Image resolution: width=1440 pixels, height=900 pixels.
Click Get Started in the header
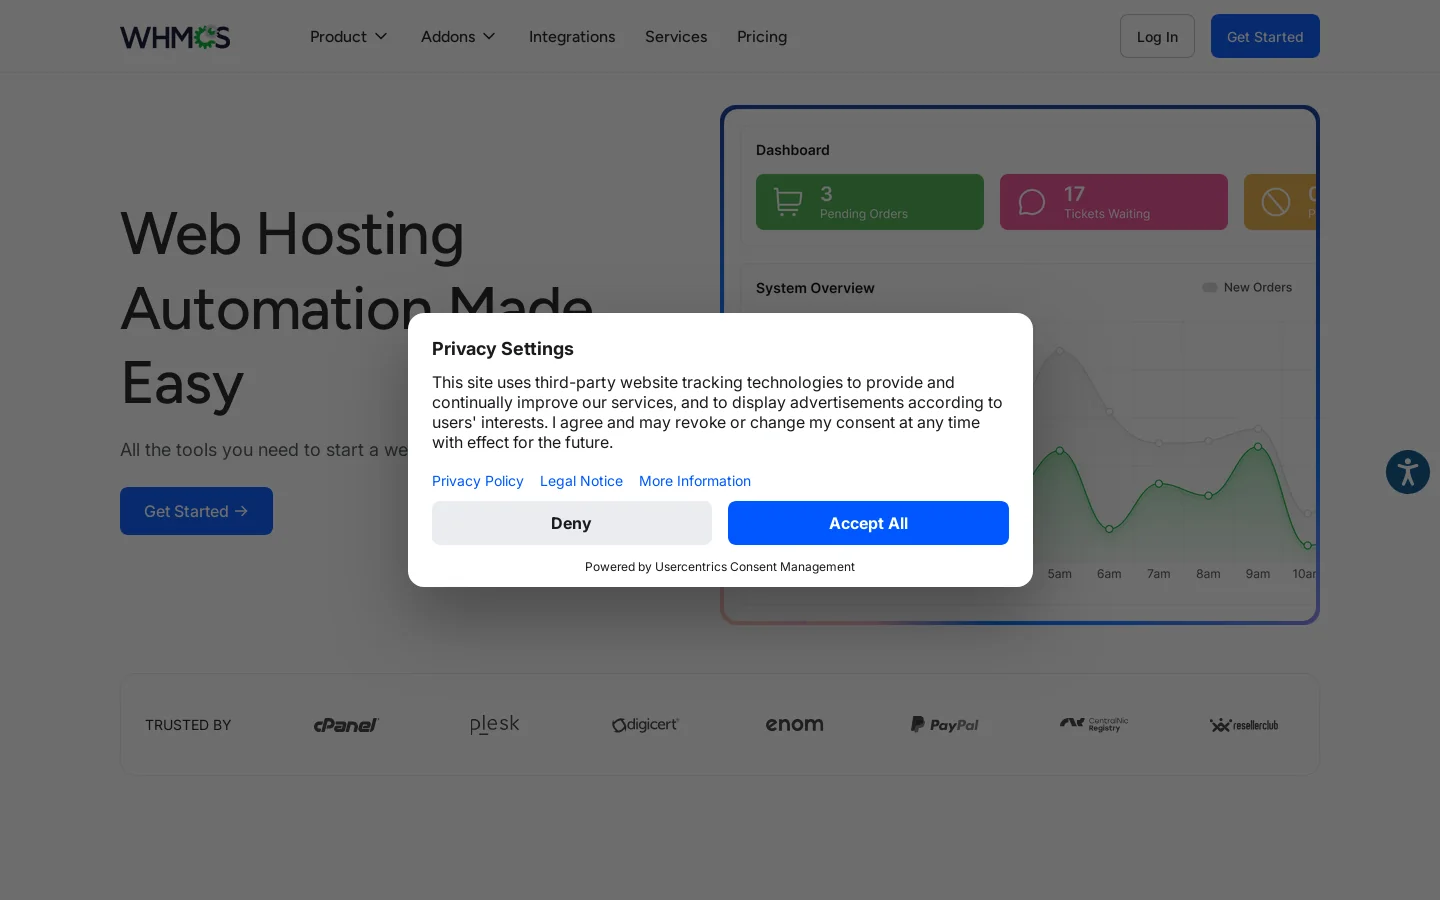pyautogui.click(x=1265, y=36)
